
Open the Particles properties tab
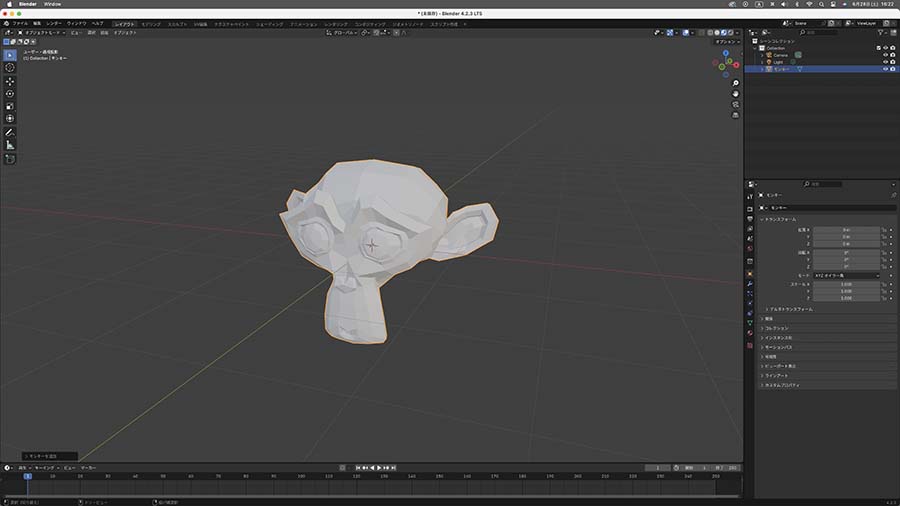pos(750,294)
